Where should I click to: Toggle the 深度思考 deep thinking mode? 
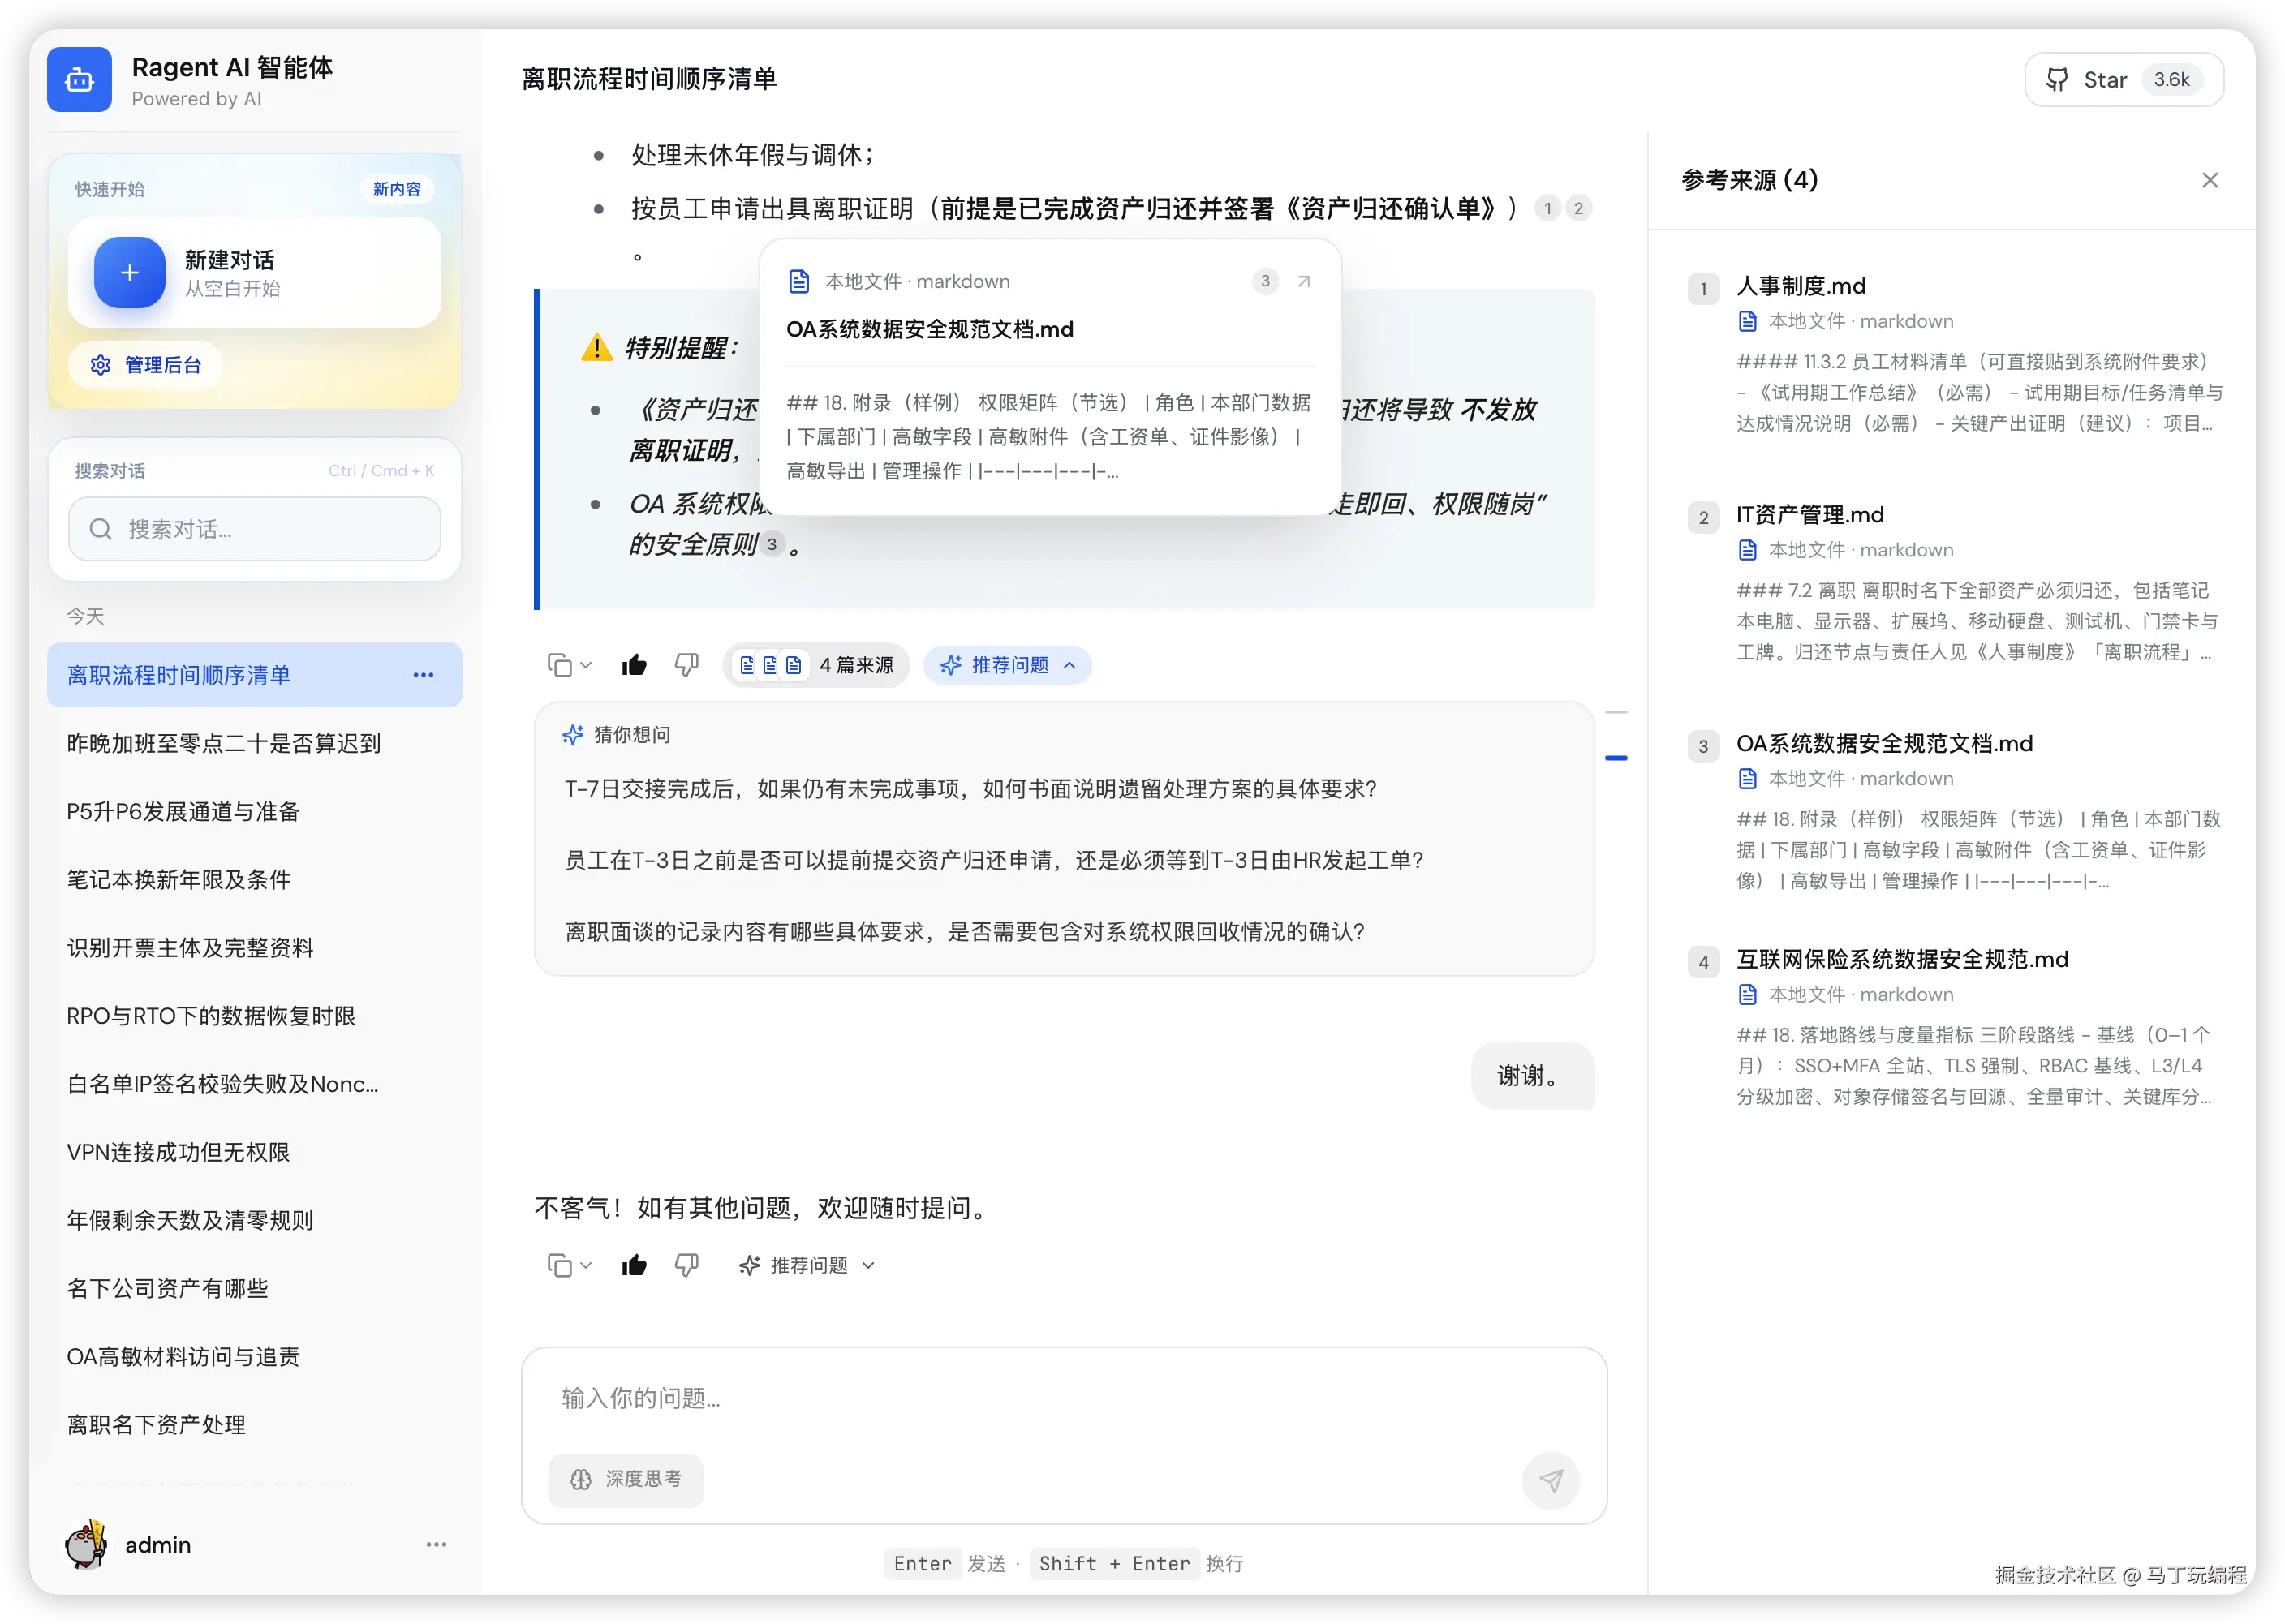626,1479
